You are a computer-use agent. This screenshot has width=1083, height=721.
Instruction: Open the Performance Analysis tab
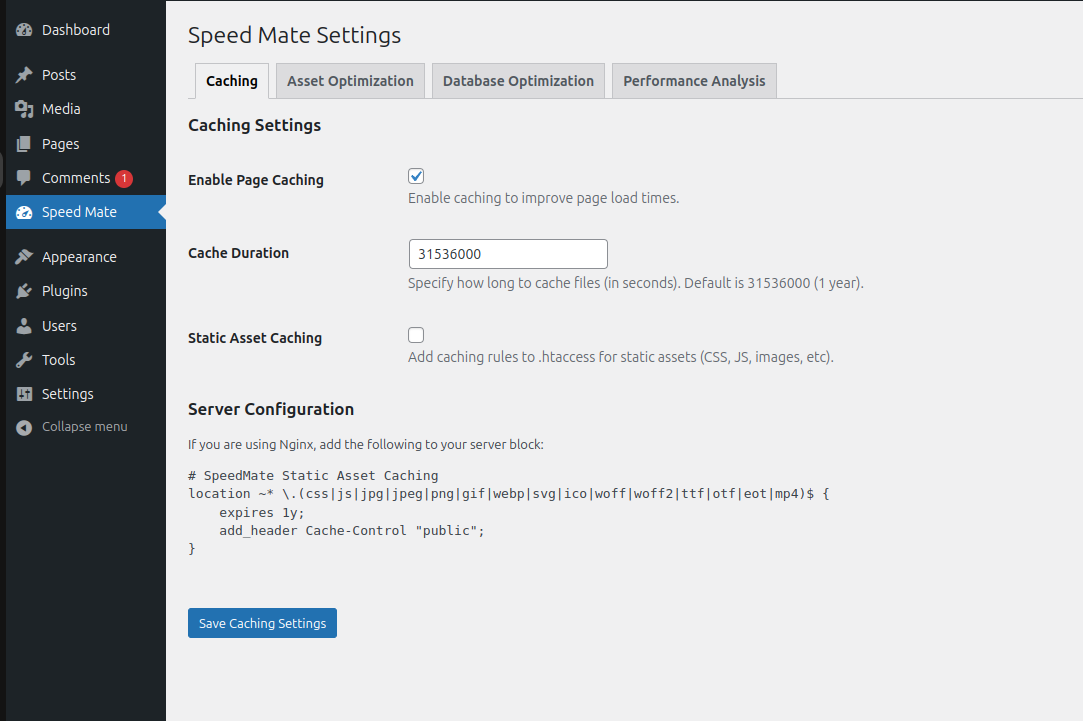694,81
